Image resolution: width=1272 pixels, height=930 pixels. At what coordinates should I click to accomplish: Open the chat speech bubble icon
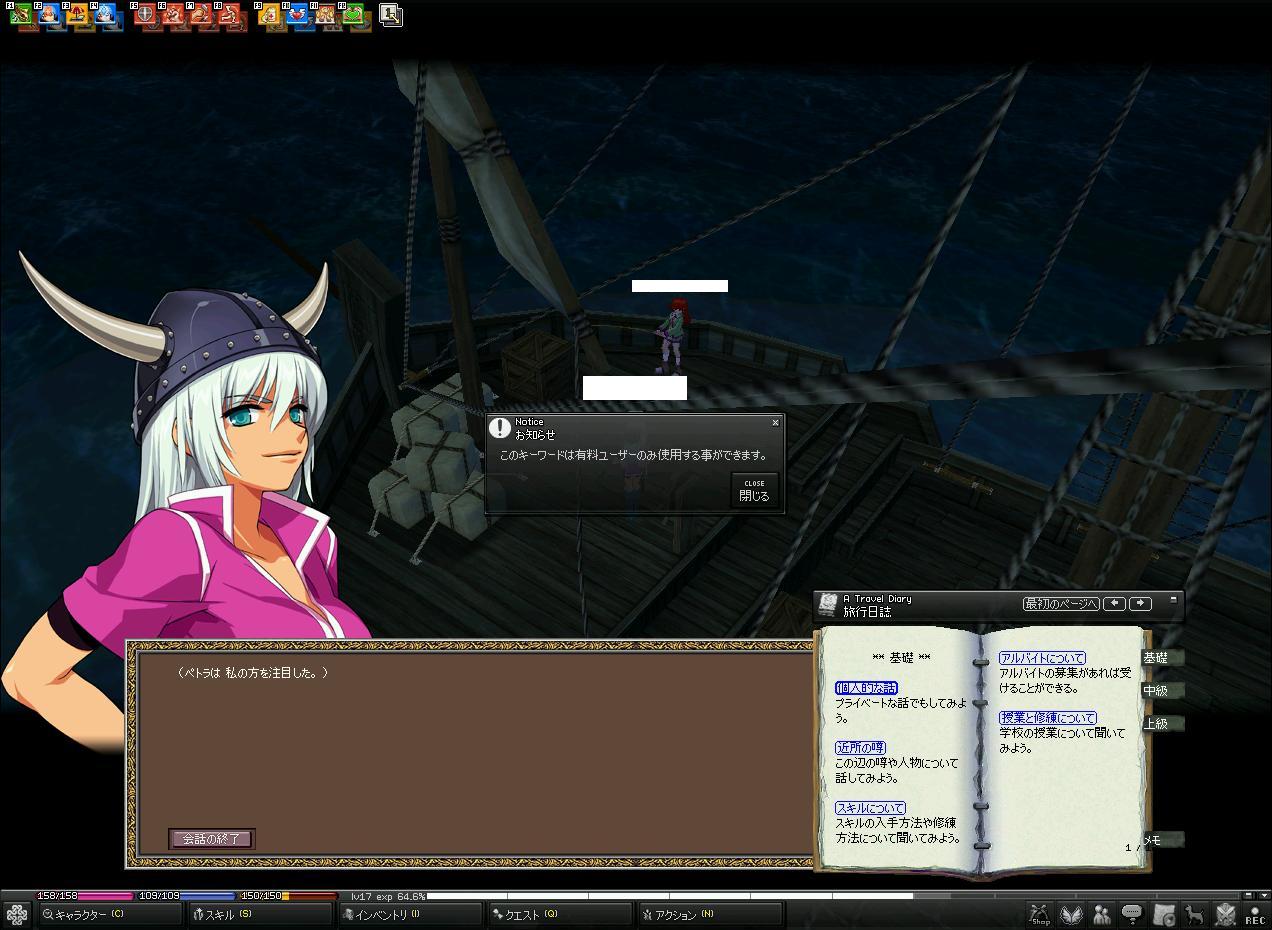tap(1132, 914)
